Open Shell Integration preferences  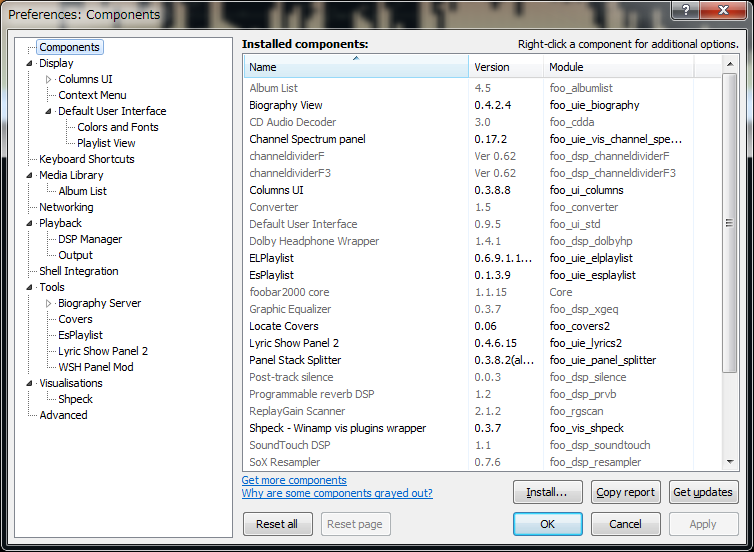pyautogui.click(x=79, y=271)
